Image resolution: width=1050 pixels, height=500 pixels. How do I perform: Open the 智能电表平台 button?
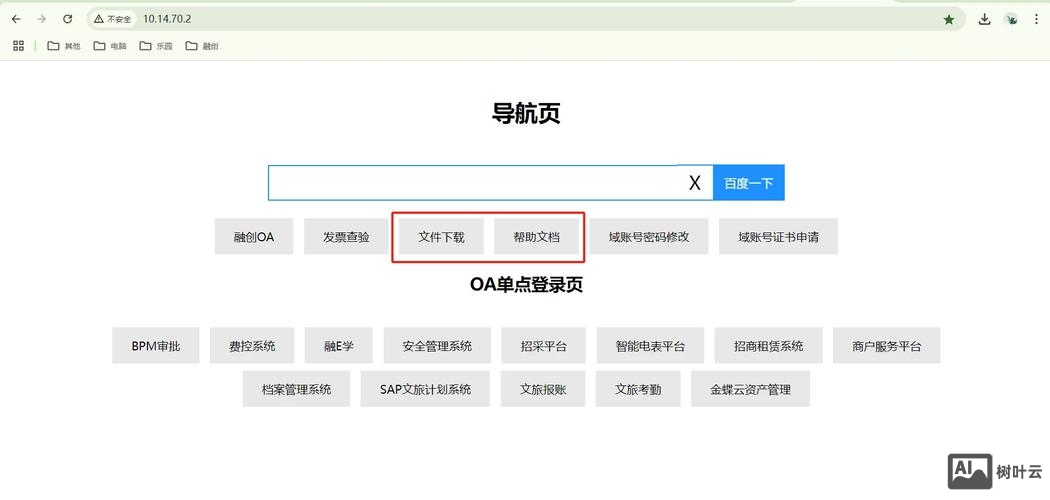click(650, 345)
